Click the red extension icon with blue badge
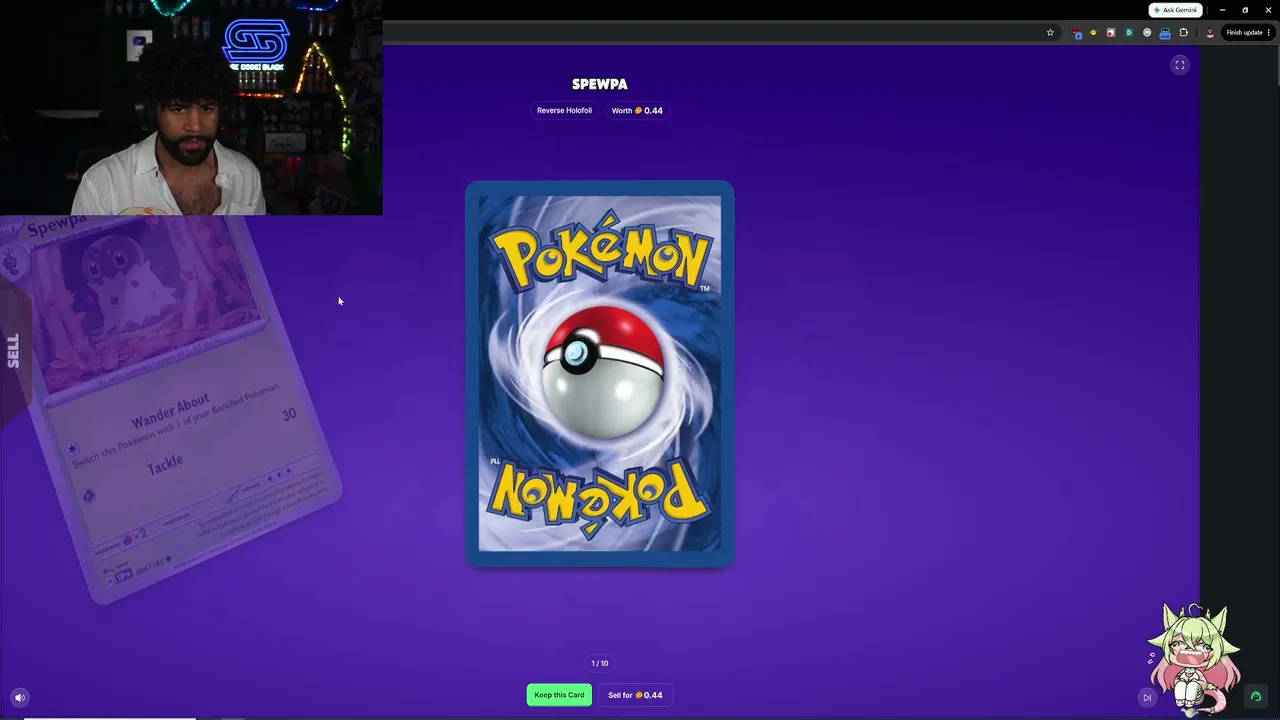 1077,33
